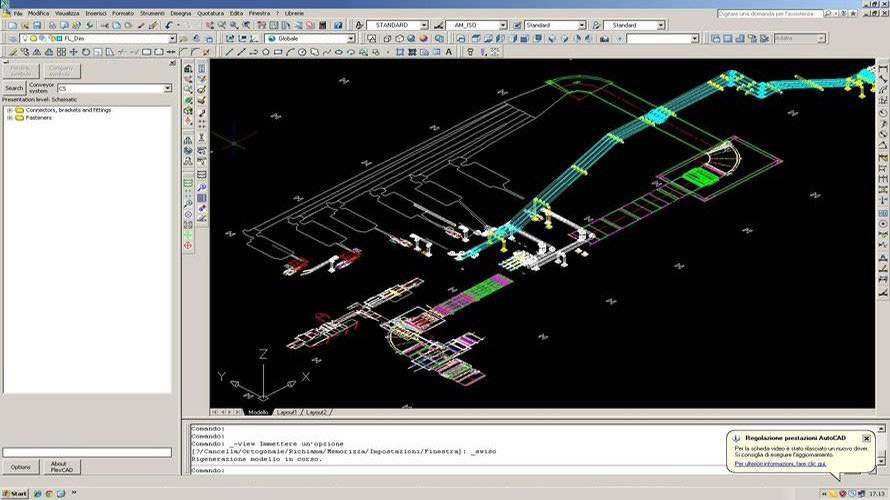
Task: Switch to the Modello tab
Action: pyautogui.click(x=258, y=412)
